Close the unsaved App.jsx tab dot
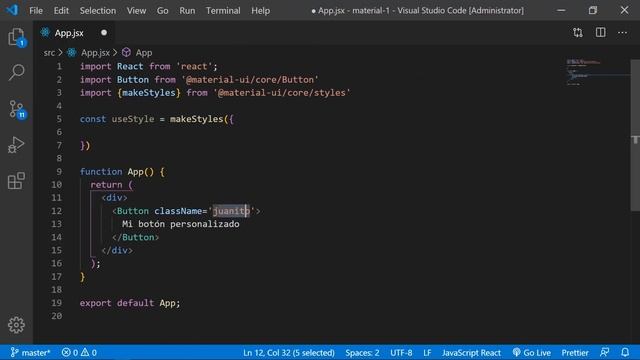The width and height of the screenshot is (640, 360). click(104, 33)
